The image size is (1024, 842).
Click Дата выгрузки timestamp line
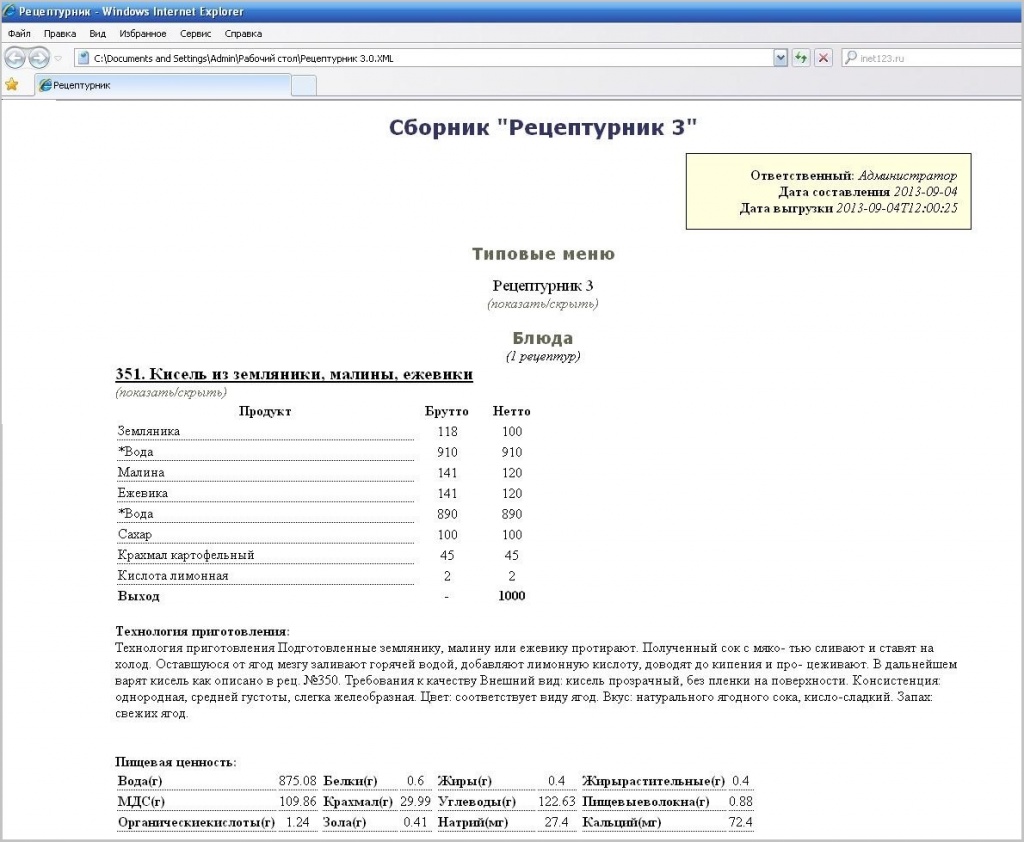[849, 208]
